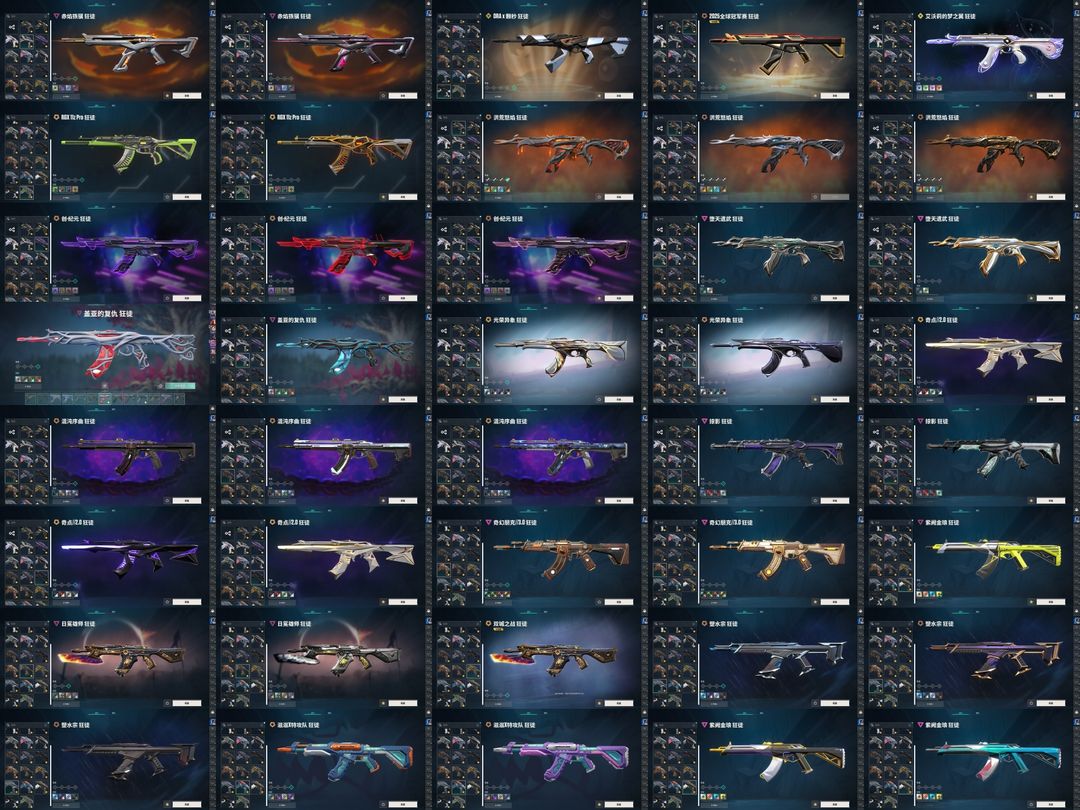
Task: Click the white equip button in the 2025全球冠军赛 panel
Action: [x=835, y=96]
